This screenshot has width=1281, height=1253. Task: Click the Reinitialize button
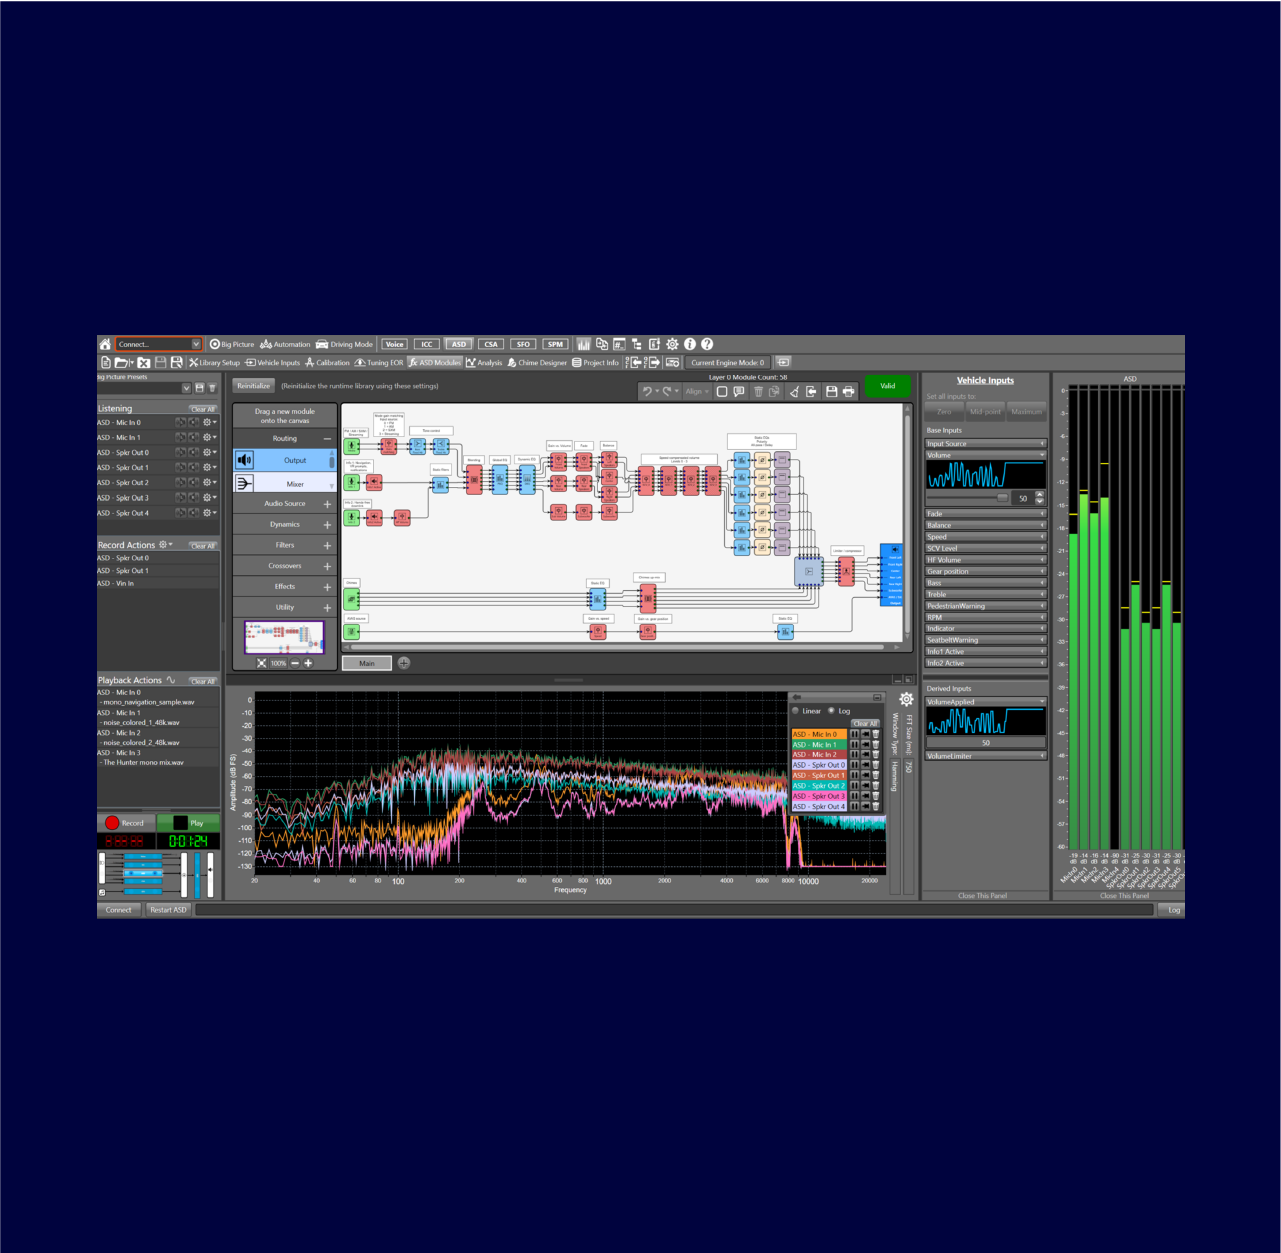click(254, 386)
